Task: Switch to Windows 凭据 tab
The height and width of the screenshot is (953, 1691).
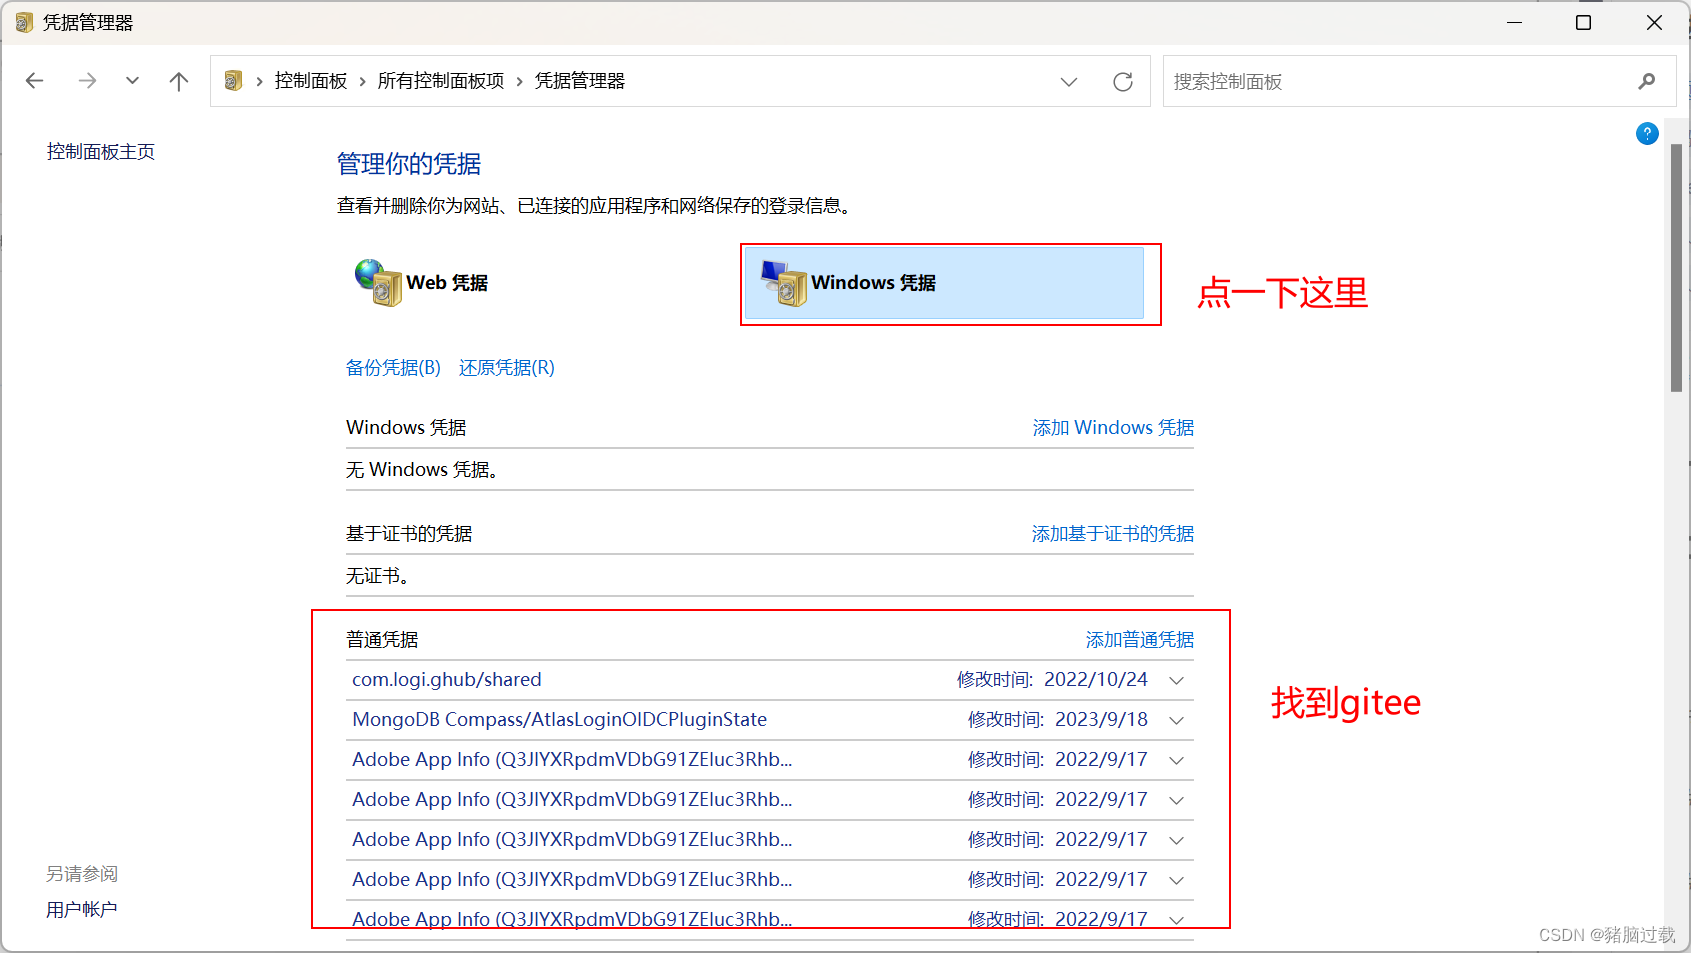Action: pos(944,283)
